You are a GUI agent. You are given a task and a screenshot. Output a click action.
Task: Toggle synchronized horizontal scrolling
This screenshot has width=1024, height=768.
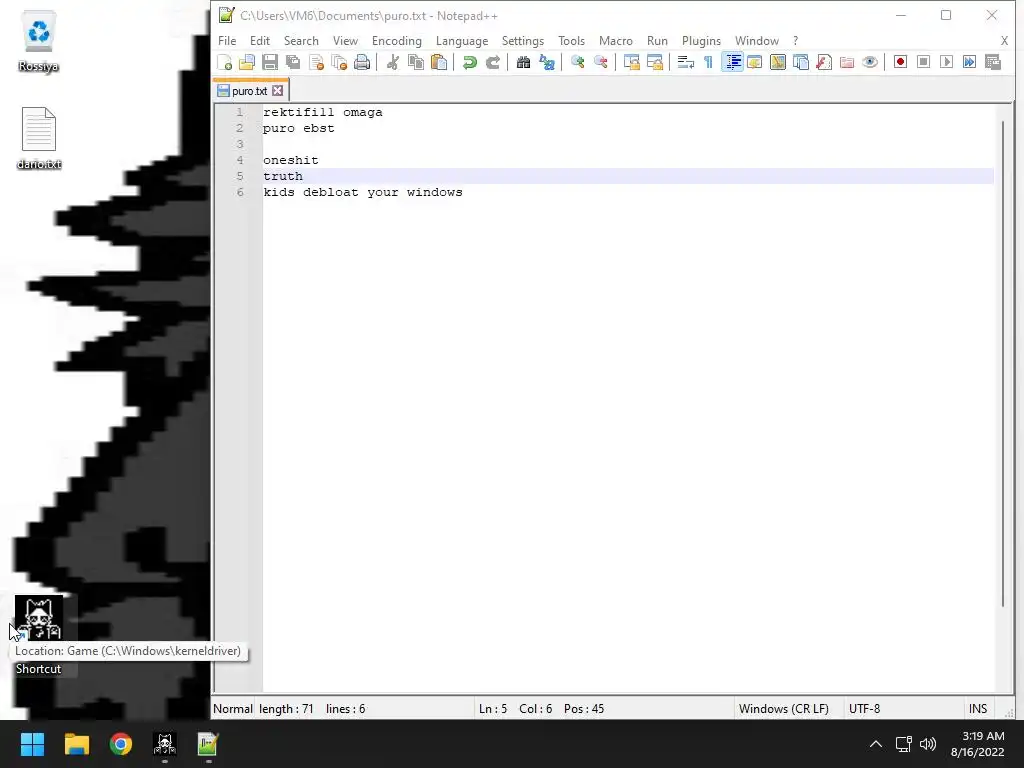(654, 62)
